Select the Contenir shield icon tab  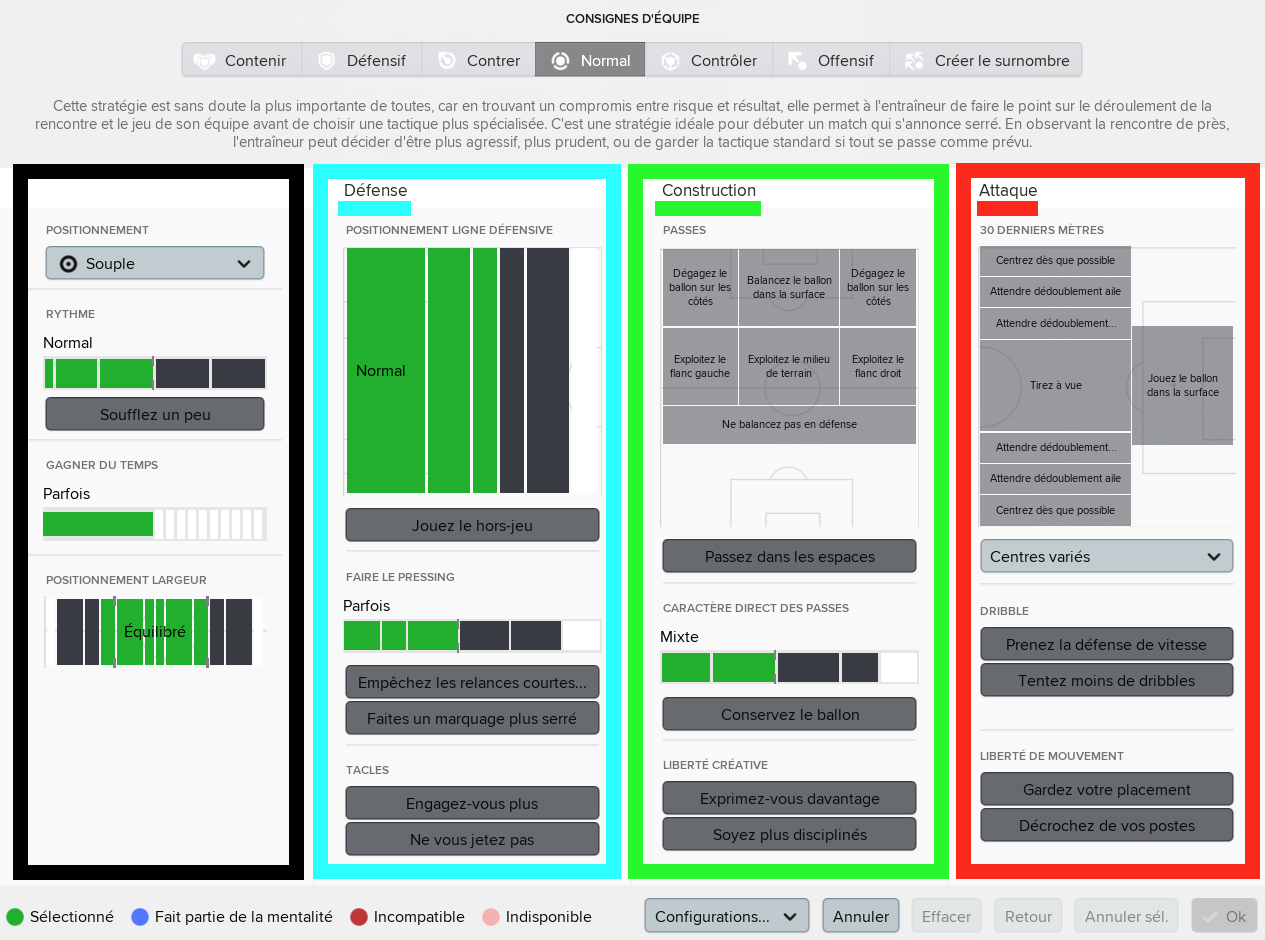[x=204, y=61]
